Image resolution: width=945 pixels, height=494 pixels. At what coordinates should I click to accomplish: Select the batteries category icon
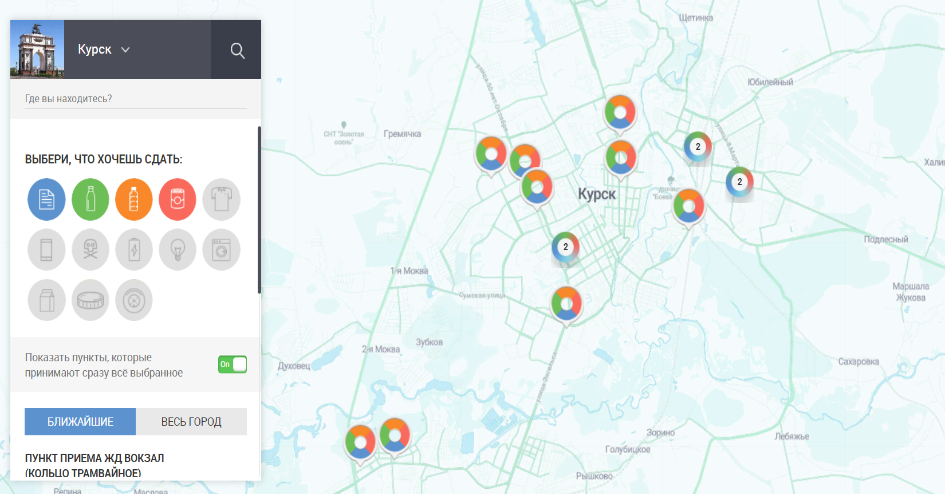134,249
